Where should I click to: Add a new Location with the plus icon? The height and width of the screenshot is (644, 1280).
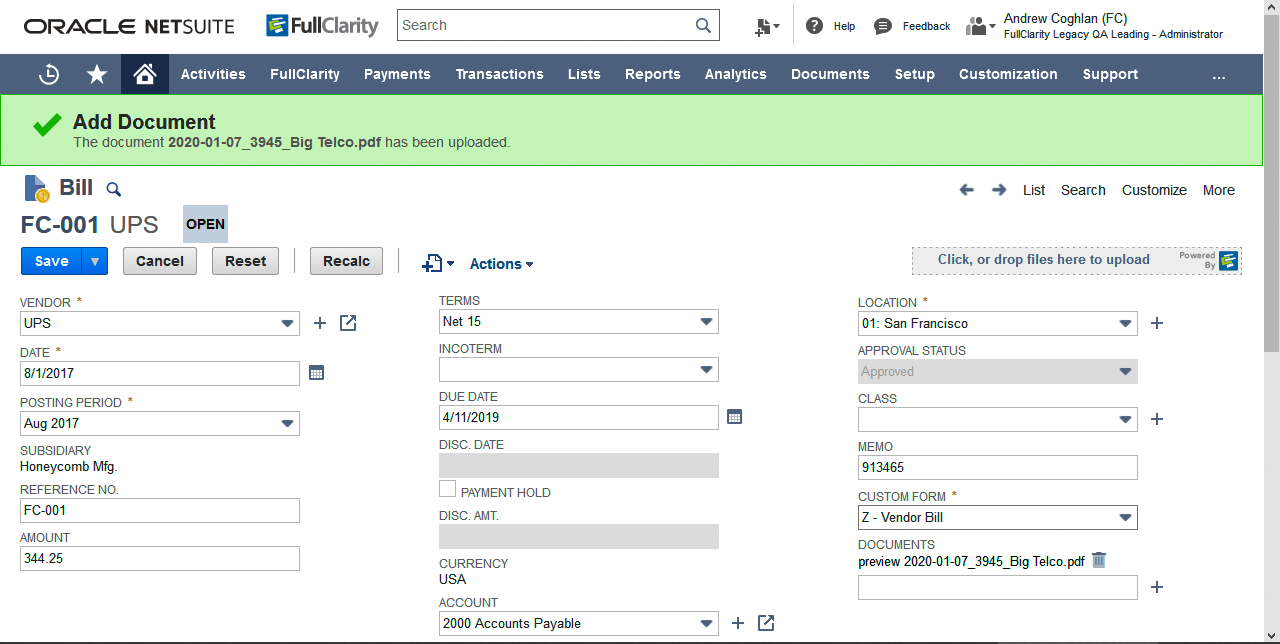[x=1156, y=322]
